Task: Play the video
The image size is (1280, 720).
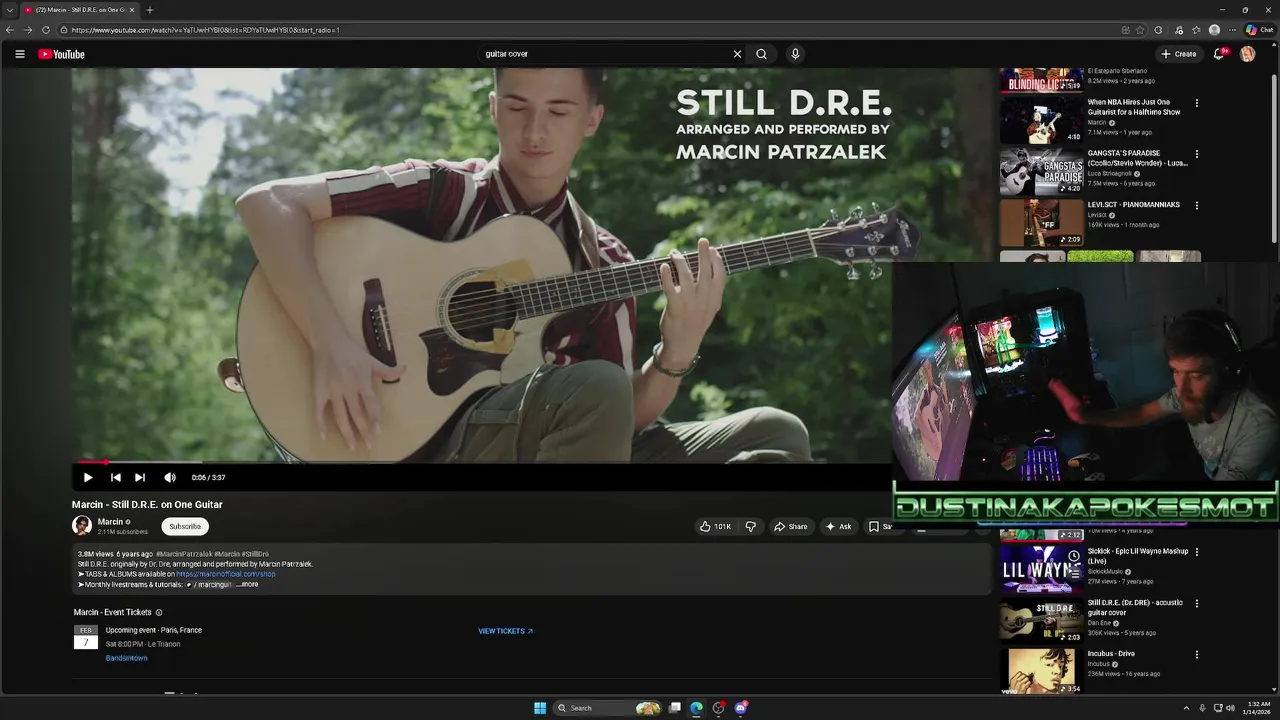Action: tap(88, 477)
